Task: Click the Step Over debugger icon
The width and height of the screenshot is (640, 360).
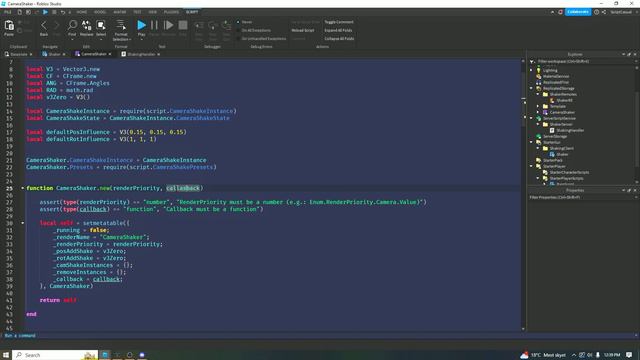Action: click(x=213, y=26)
